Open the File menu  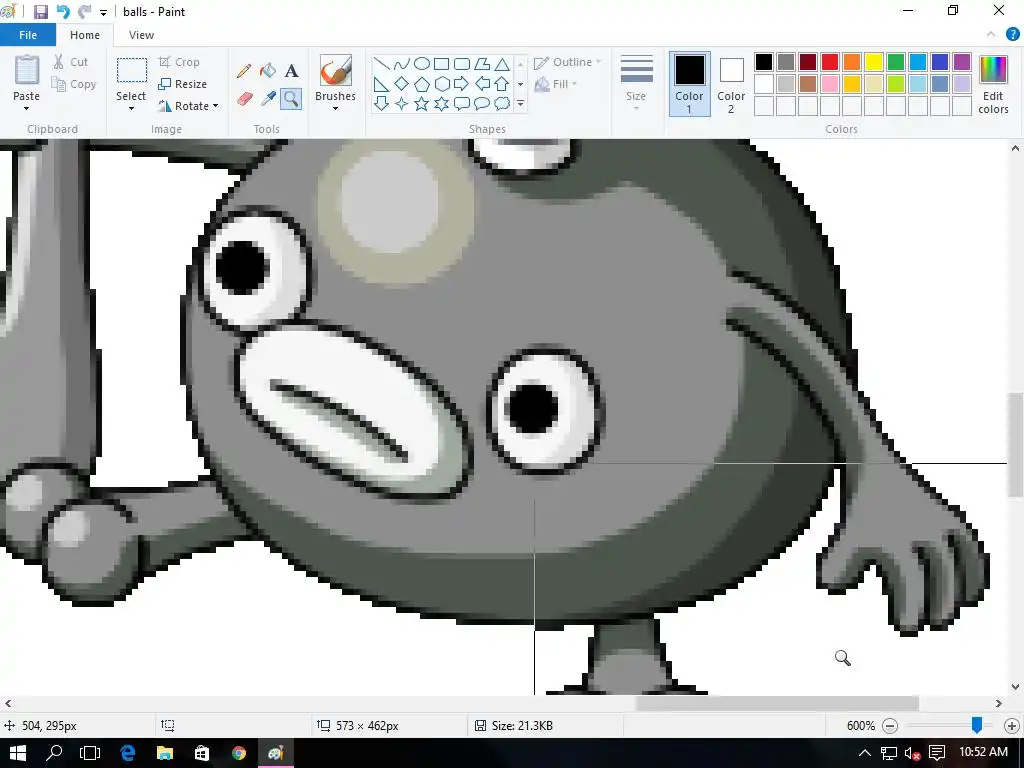coord(28,35)
